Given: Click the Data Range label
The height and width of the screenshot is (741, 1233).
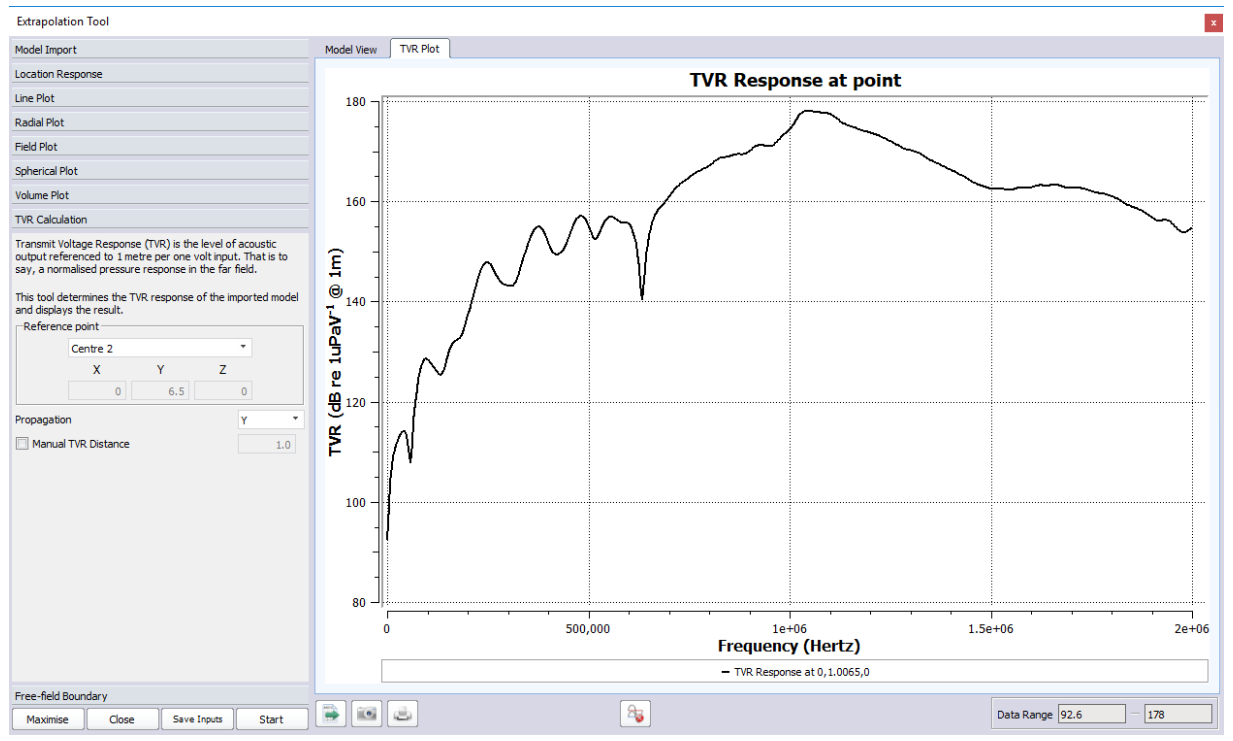Looking at the screenshot, I should pos(1024,714).
